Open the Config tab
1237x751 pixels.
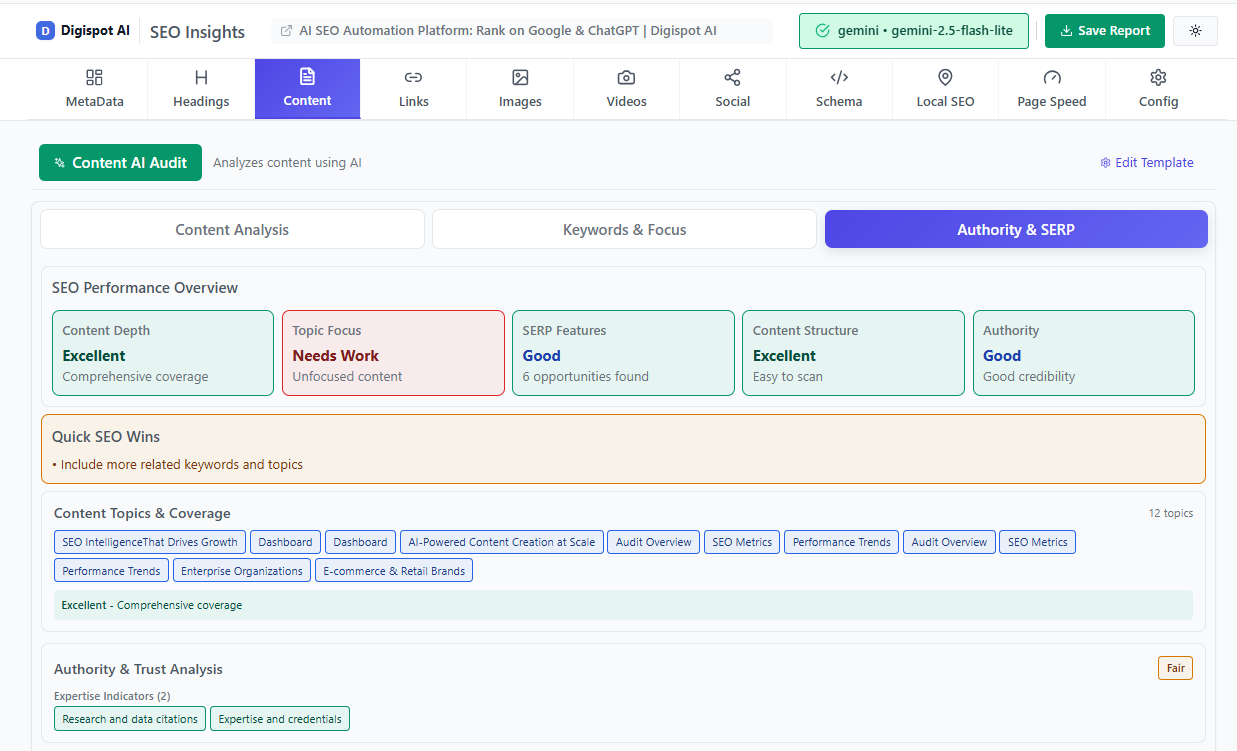(1158, 89)
